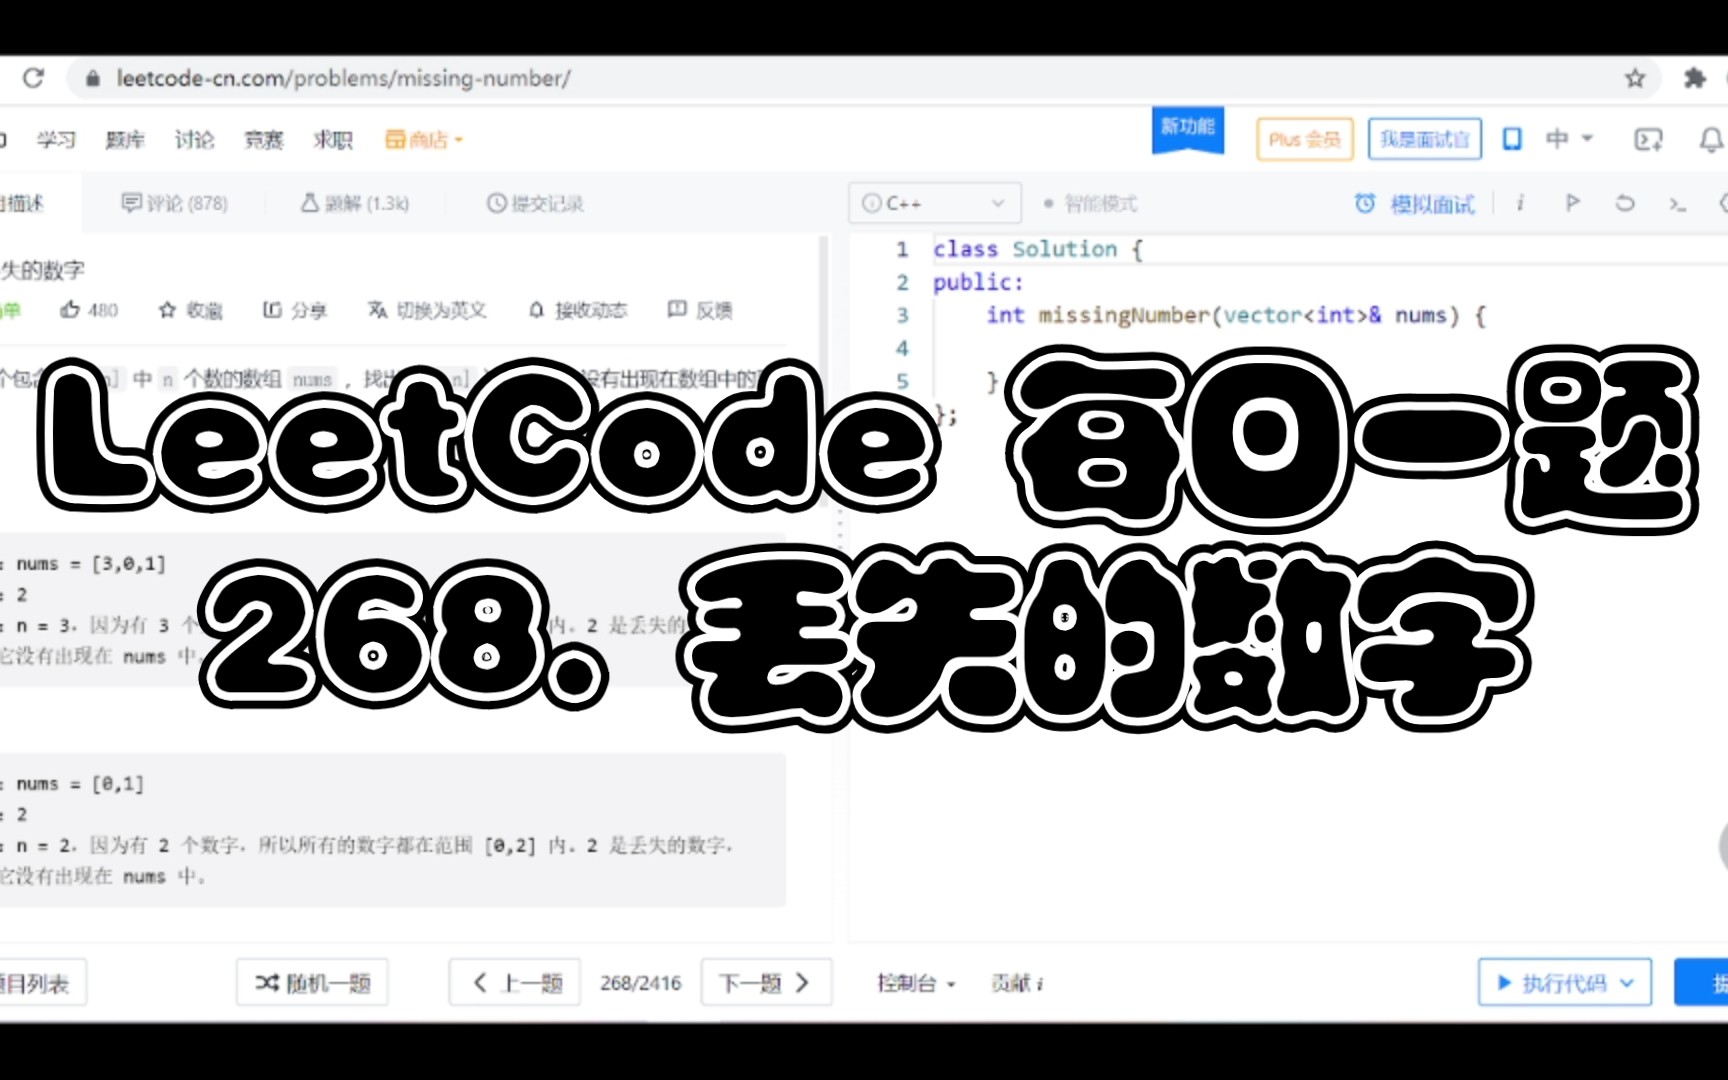This screenshot has width=1728, height=1080.
Task: Click 切换为英文 to switch language
Action: pyautogui.click(x=427, y=310)
